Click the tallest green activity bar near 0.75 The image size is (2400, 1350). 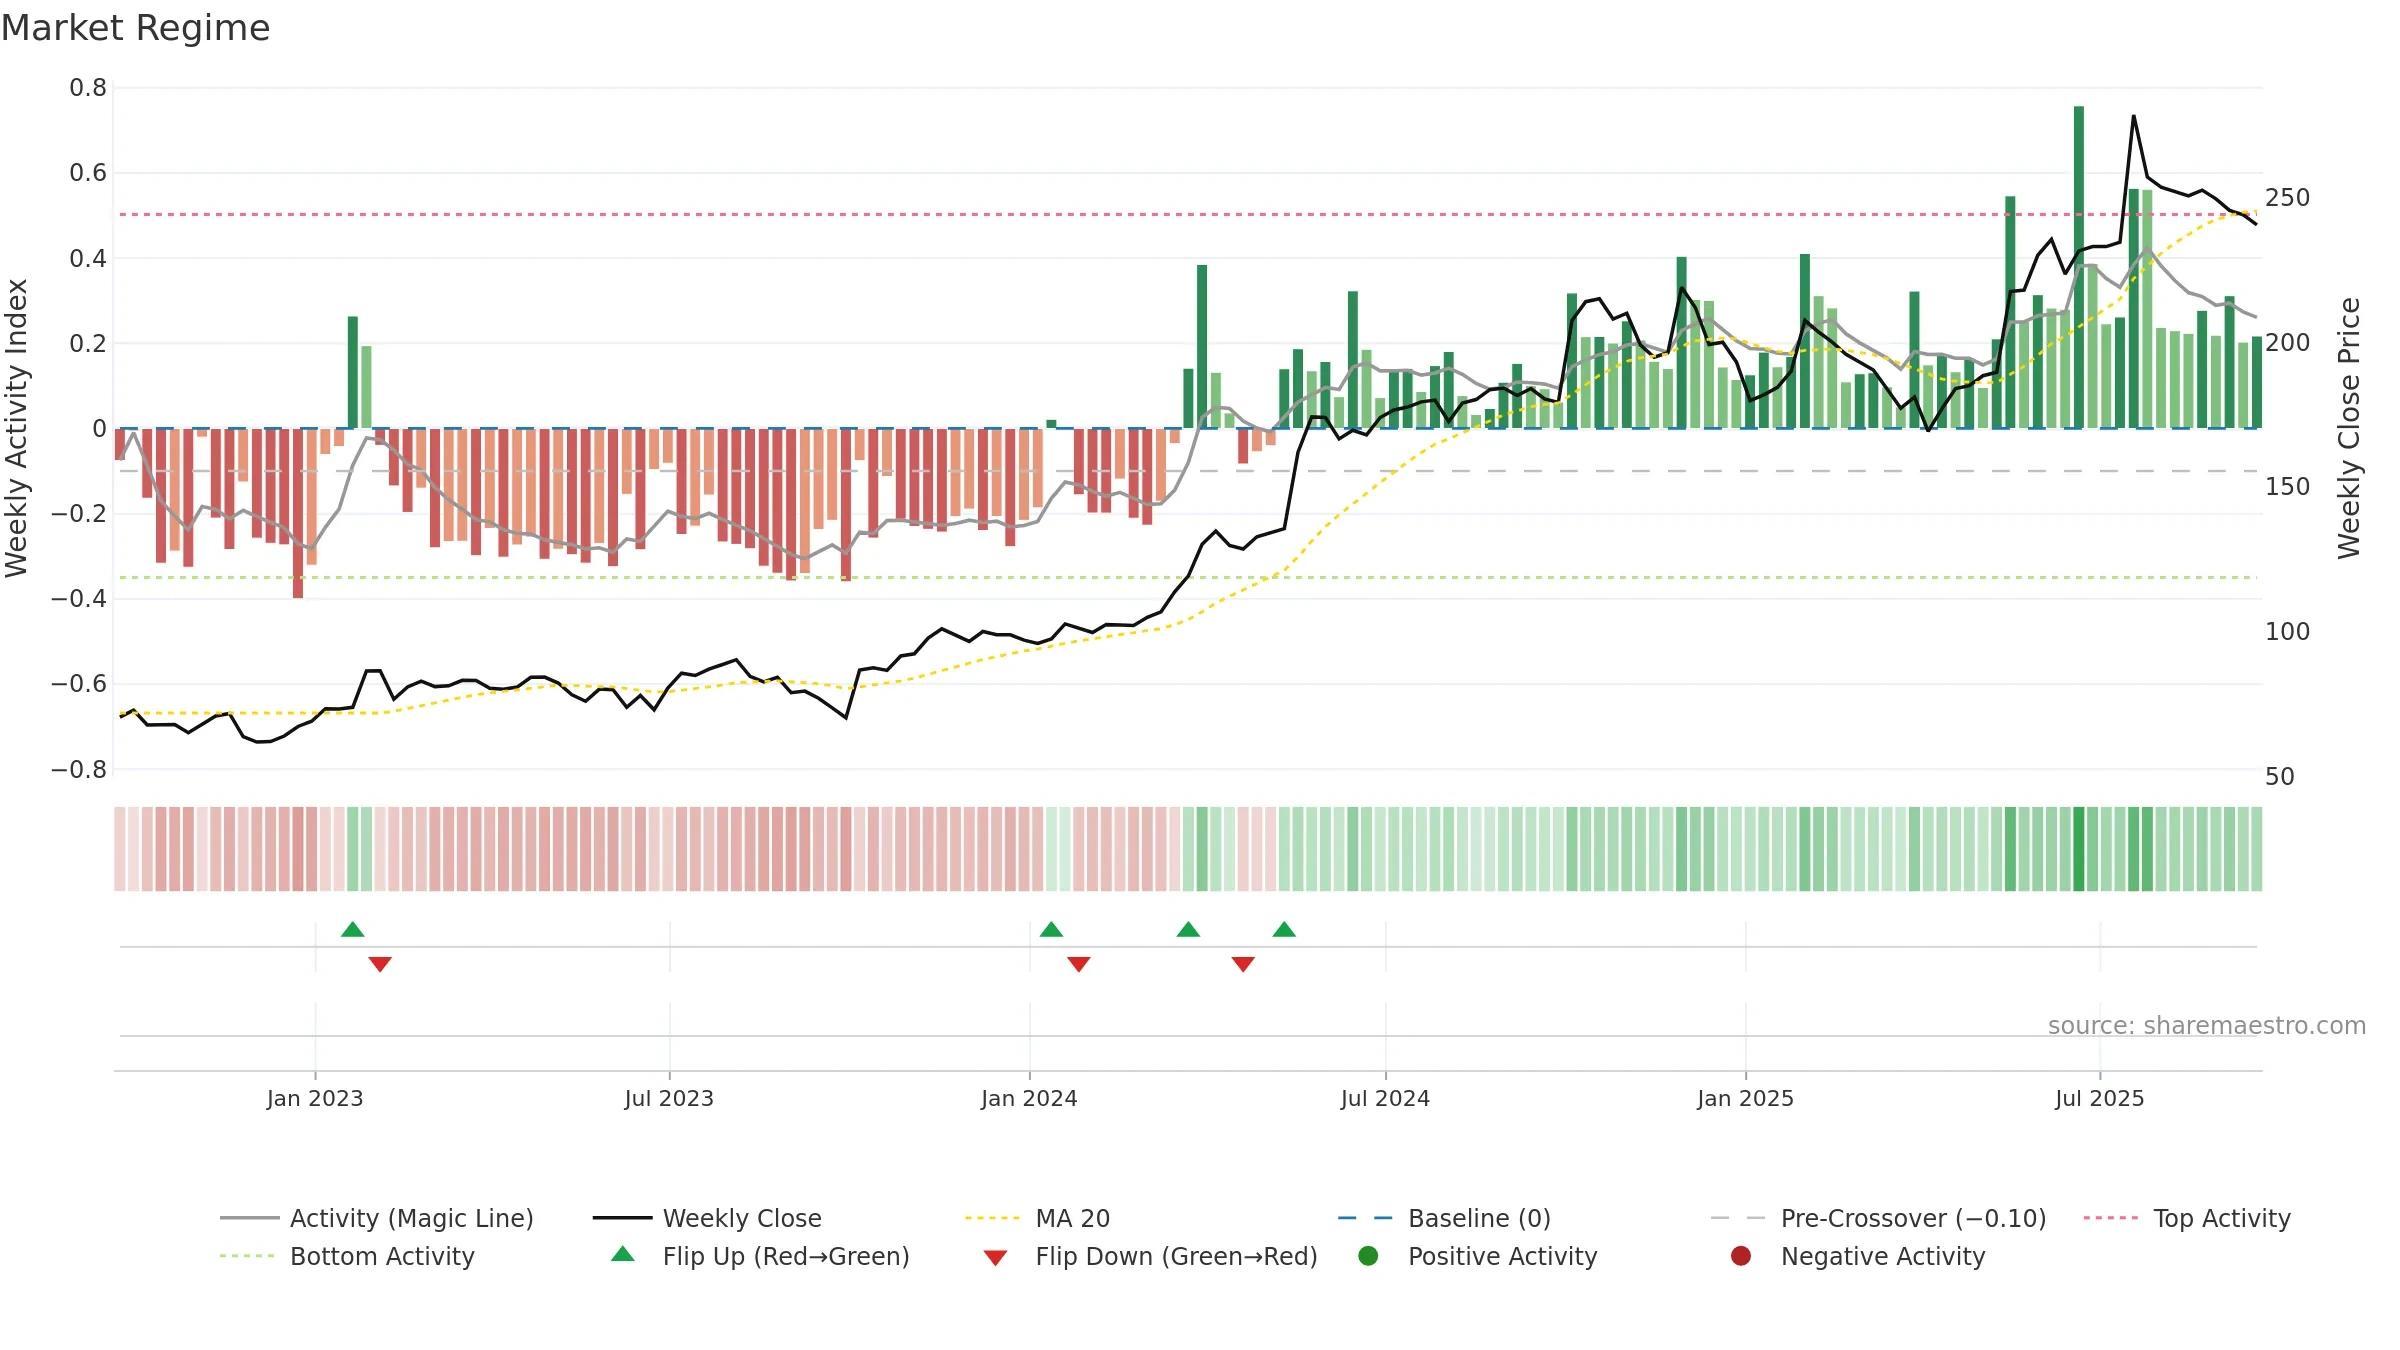point(2079,267)
